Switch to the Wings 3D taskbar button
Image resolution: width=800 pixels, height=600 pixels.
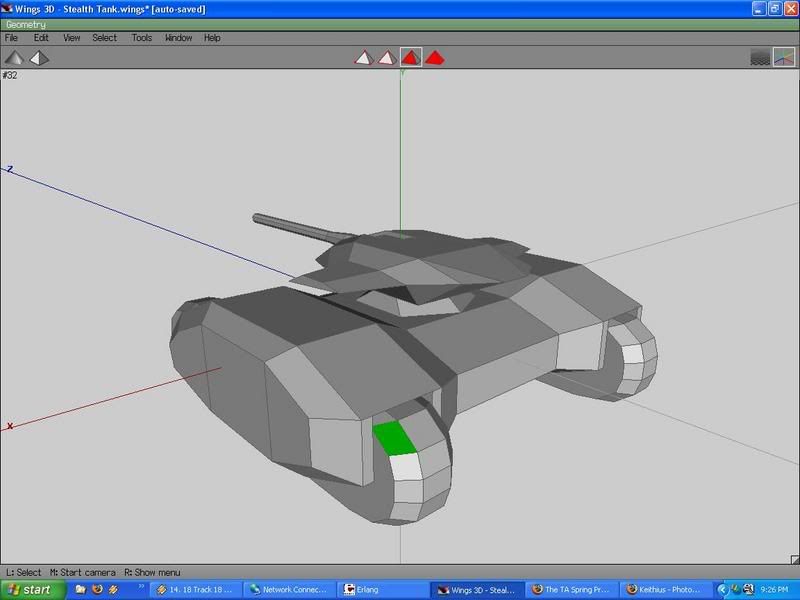pos(477,590)
